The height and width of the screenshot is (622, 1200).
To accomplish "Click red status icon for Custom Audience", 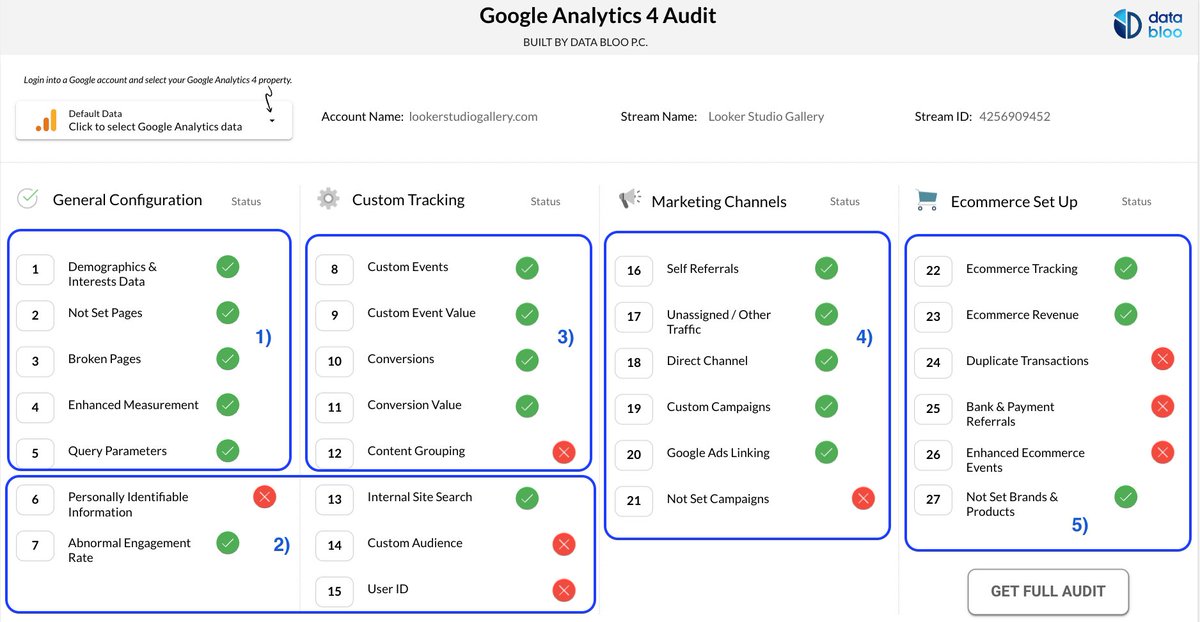I will coord(564,544).
